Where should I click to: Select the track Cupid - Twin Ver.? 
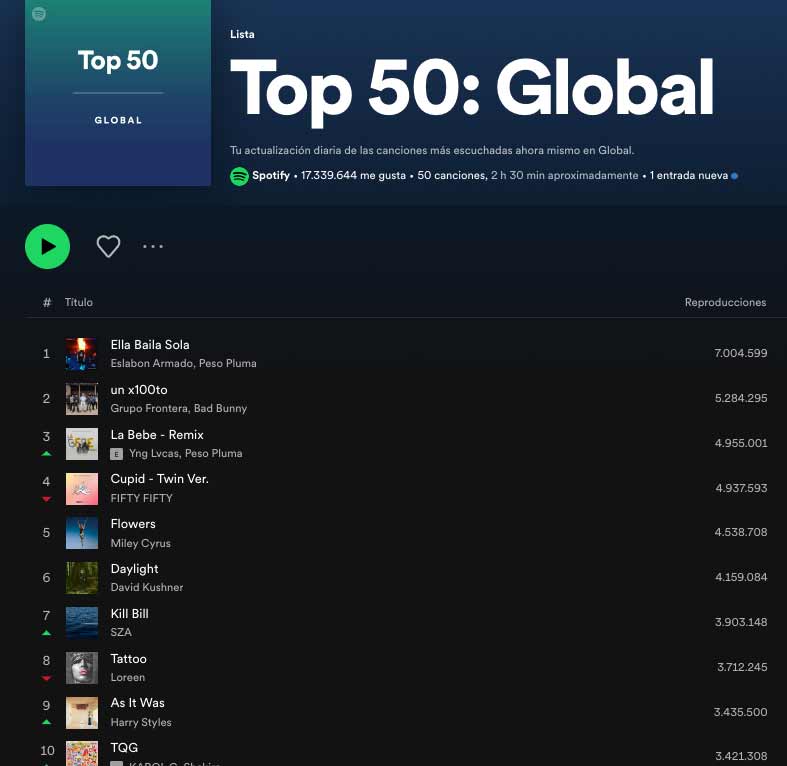pyautogui.click(x=160, y=479)
